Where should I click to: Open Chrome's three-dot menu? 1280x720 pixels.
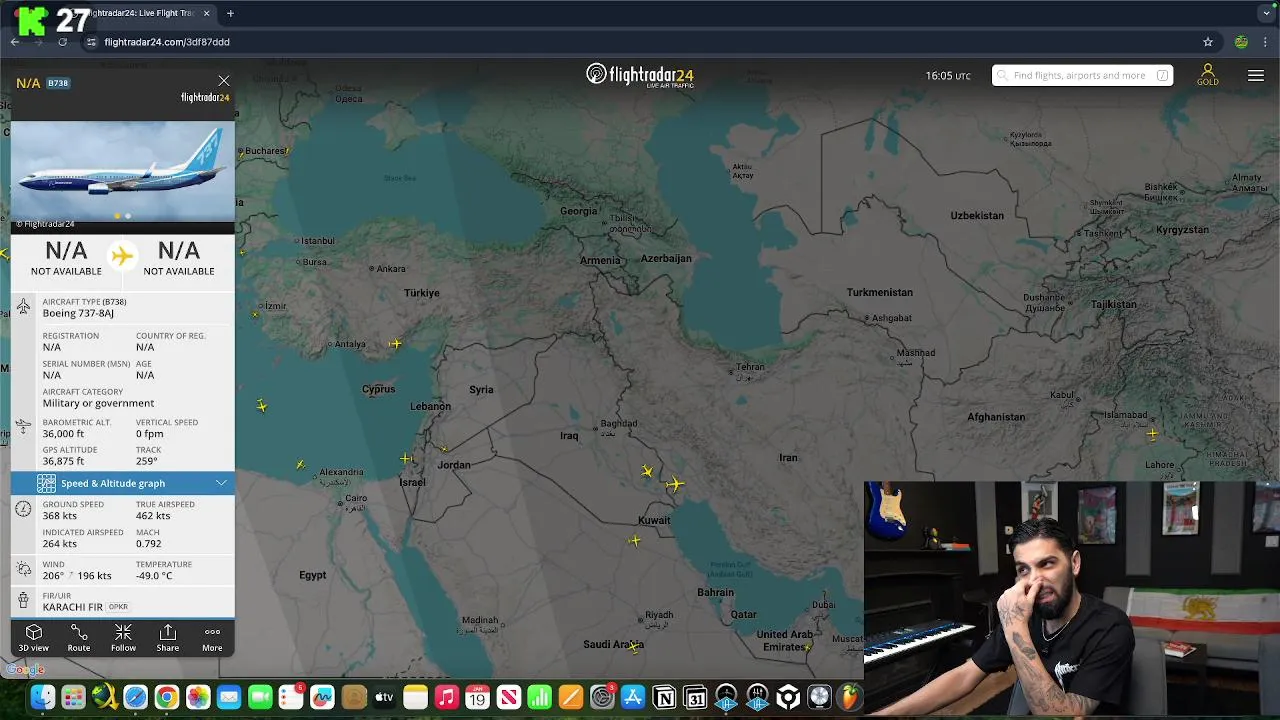pos(1266,42)
